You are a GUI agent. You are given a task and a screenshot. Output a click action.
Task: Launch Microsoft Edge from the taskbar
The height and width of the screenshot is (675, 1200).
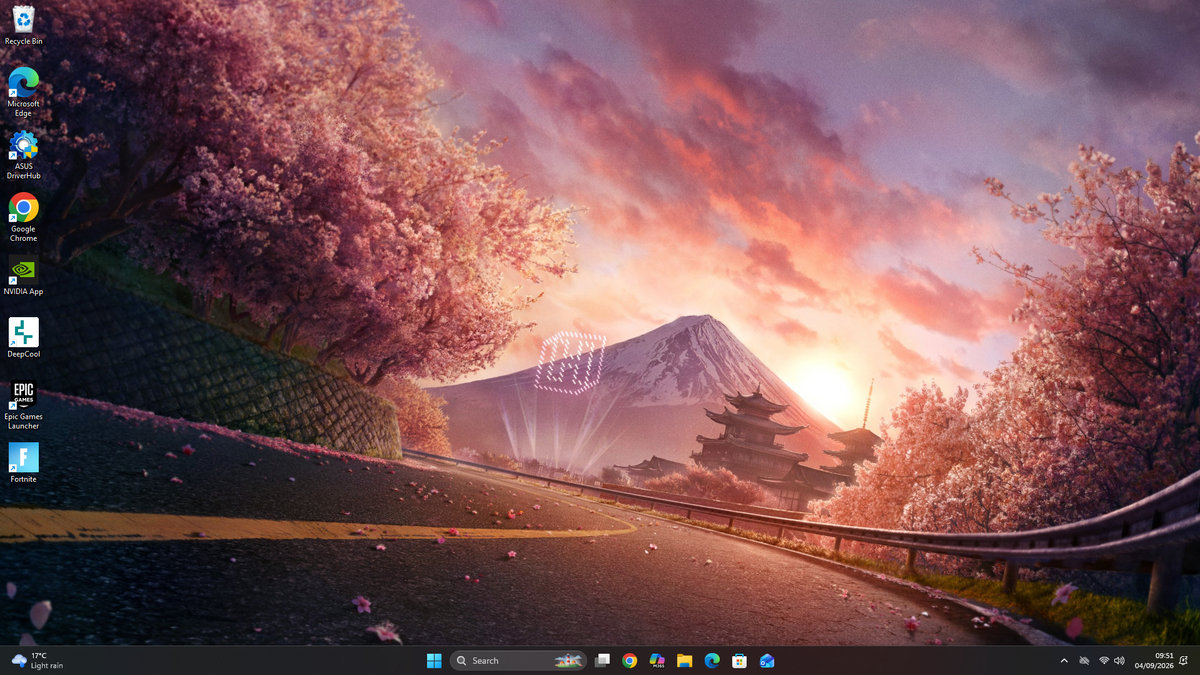712,660
